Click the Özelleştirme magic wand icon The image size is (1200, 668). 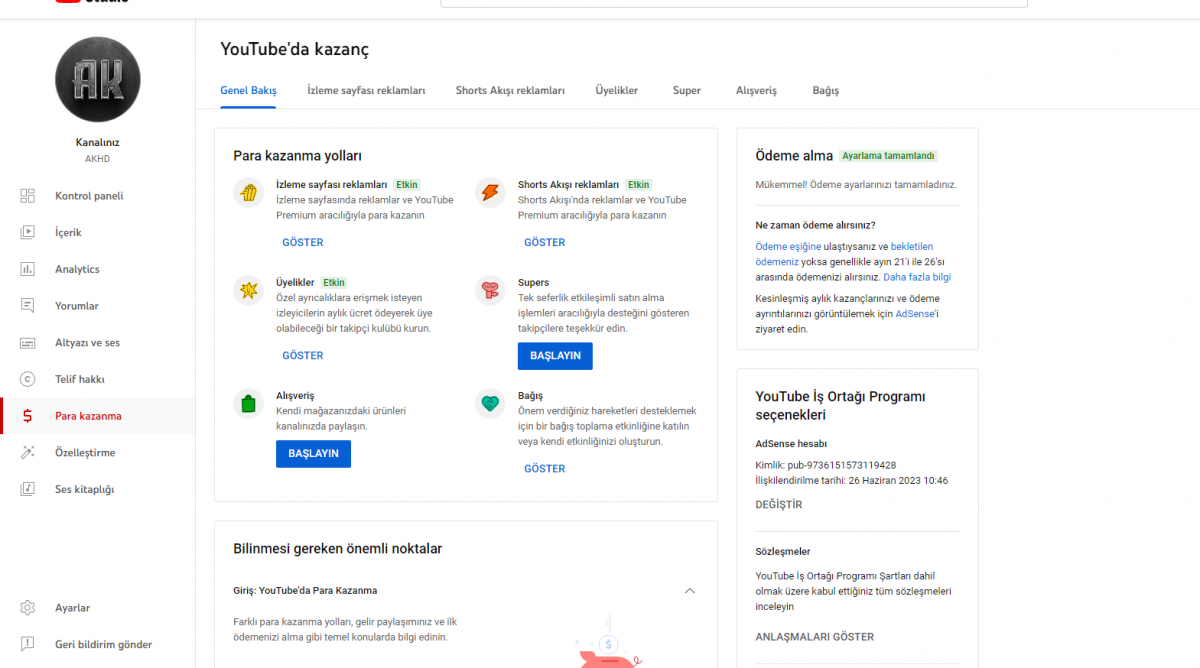28,453
